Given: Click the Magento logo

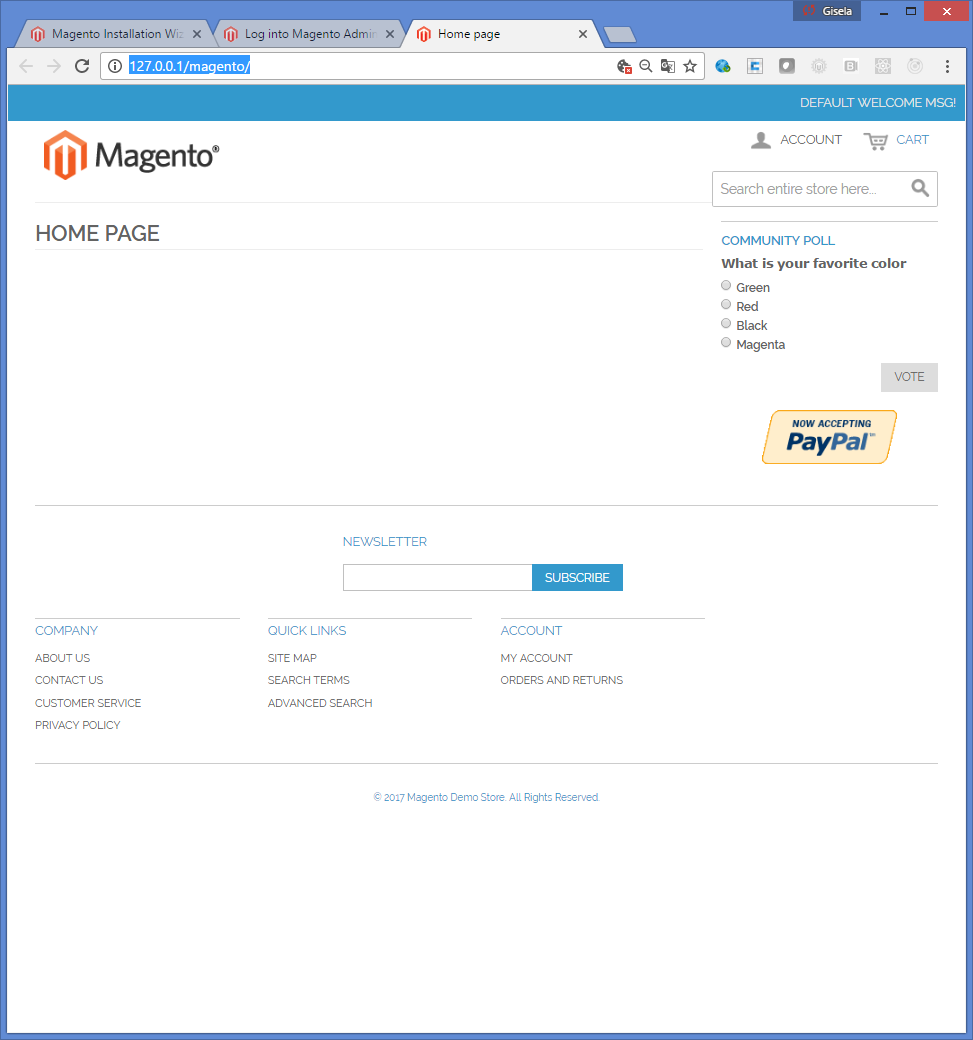Looking at the screenshot, I should [131, 155].
